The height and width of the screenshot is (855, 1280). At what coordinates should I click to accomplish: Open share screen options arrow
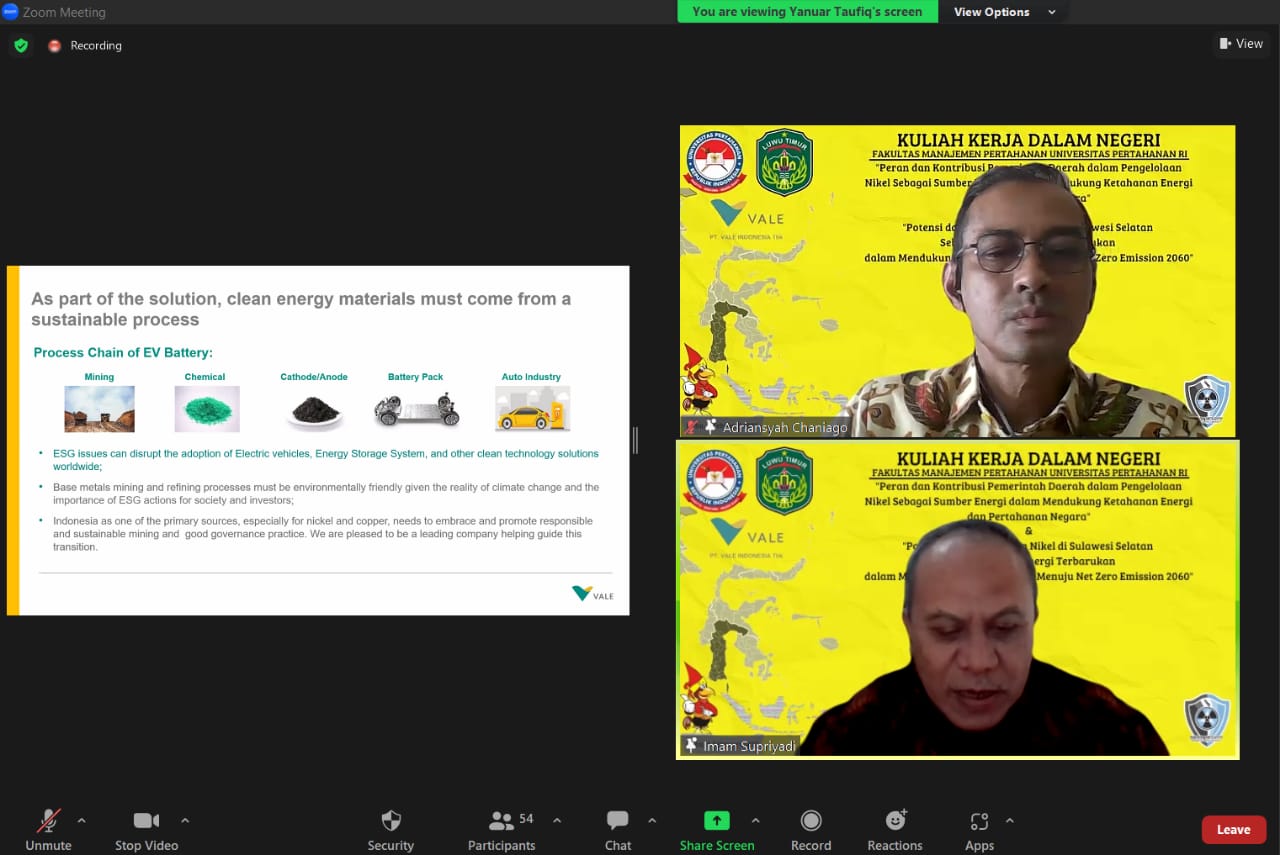pyautogui.click(x=756, y=821)
